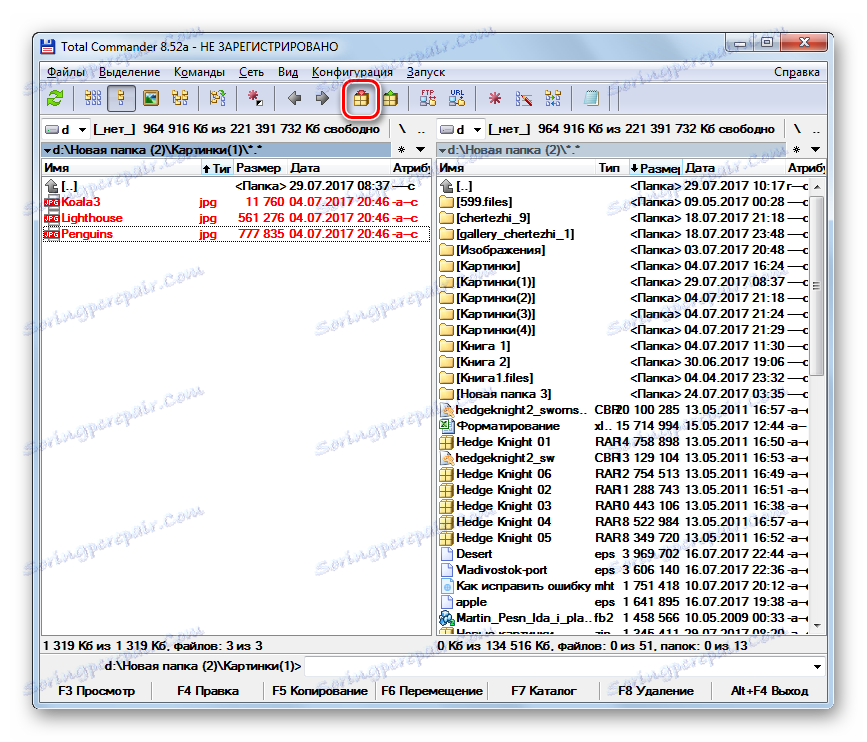Open left panel favorites asterisk button

coord(401,149)
